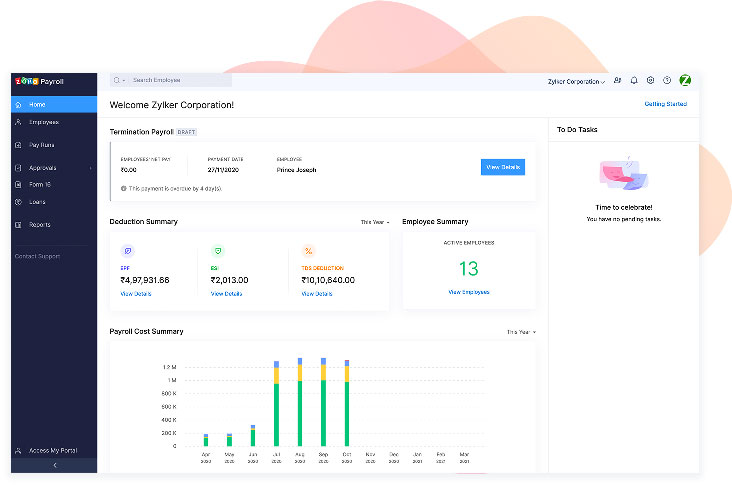Click the Zoho Payroll logo

[38, 80]
